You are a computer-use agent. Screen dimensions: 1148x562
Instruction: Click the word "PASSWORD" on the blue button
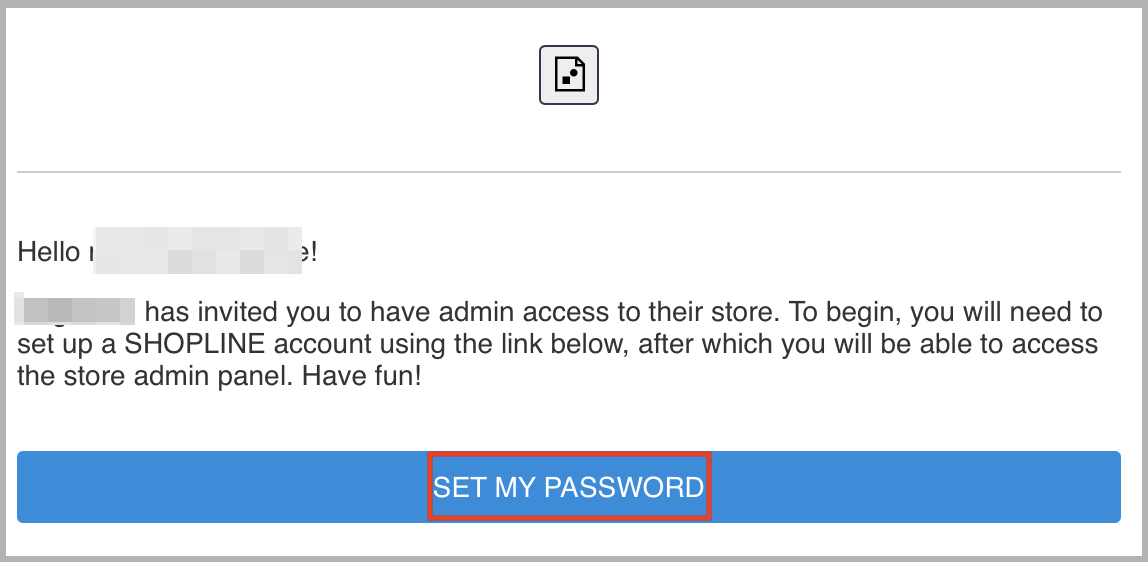tap(625, 487)
